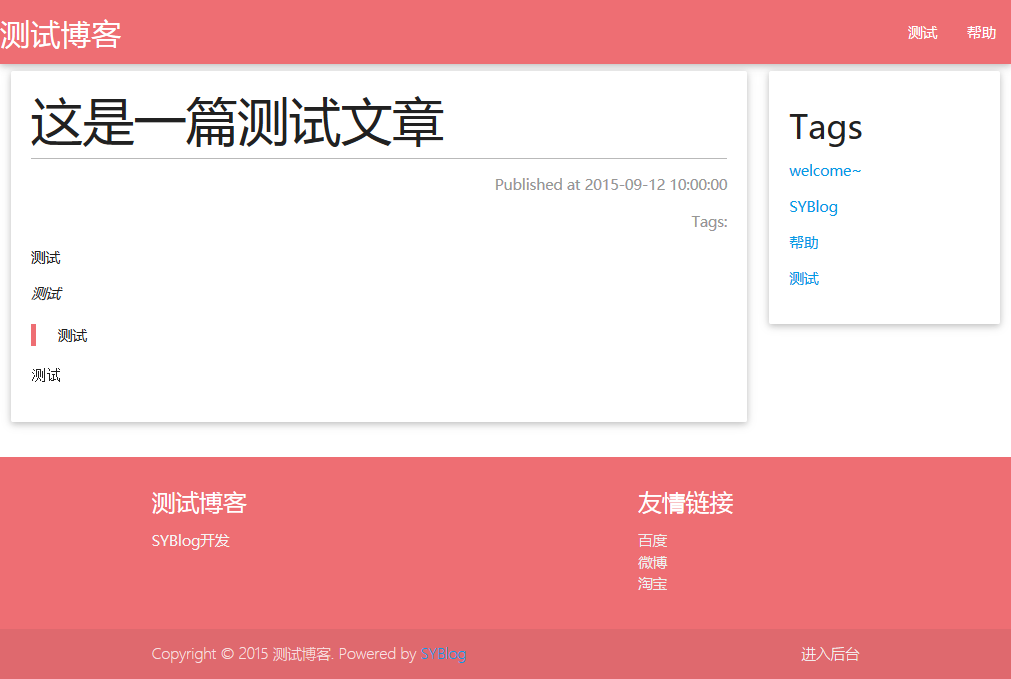Click the 测试博客 site title in header
The width and height of the screenshot is (1011, 679).
[61, 34]
